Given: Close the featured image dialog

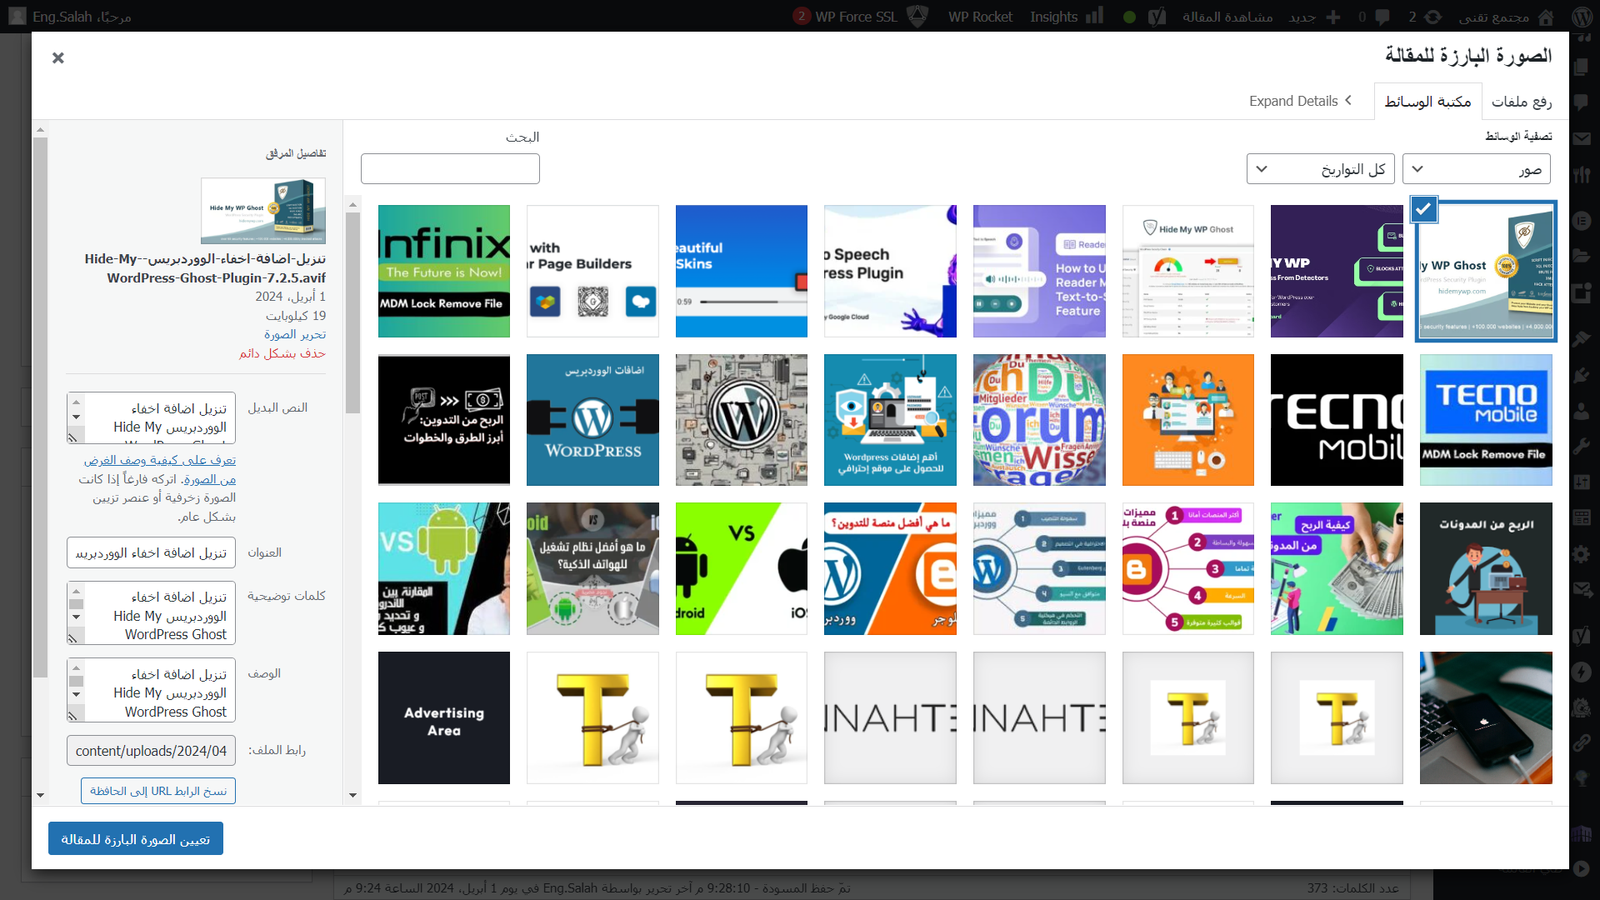Looking at the screenshot, I should 58,58.
